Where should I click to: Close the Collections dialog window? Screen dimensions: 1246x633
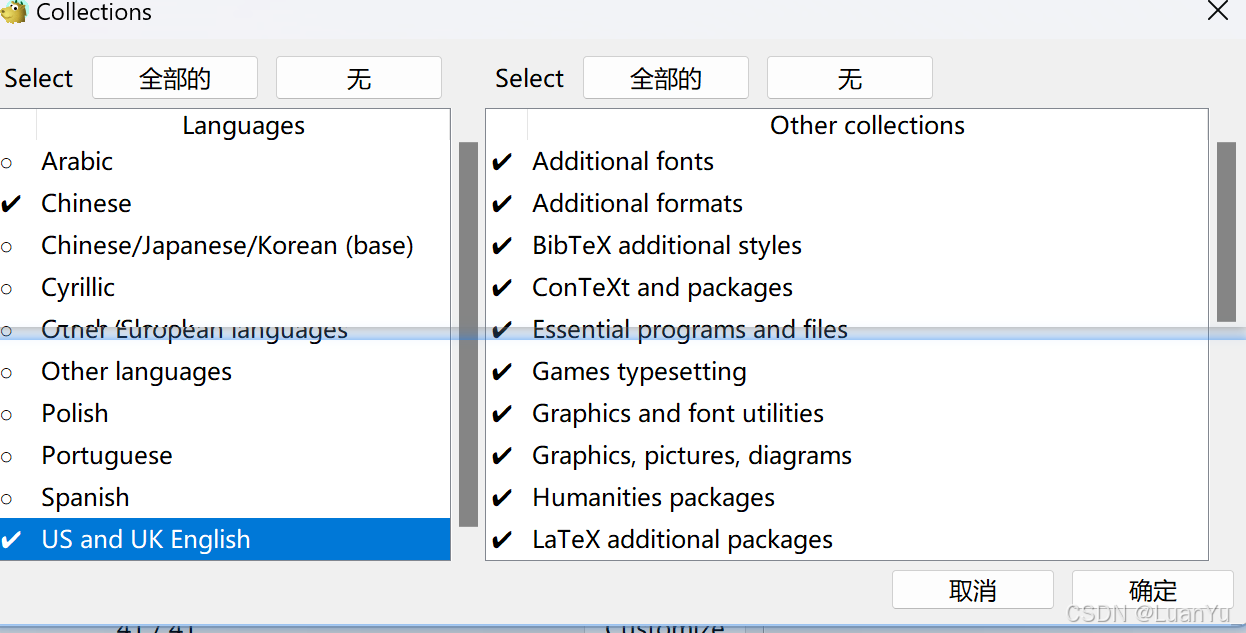tap(1217, 11)
